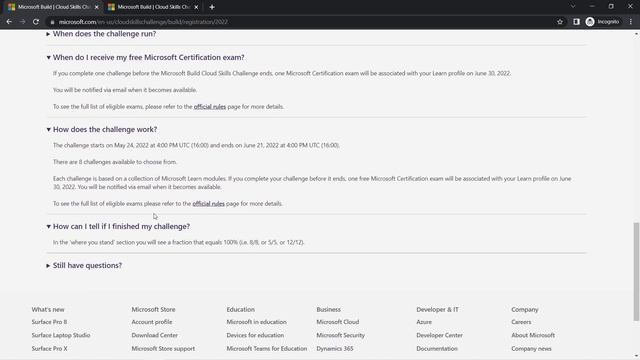Open Microsoft in education footer link
The height and width of the screenshot is (360, 640).
coord(256,322)
